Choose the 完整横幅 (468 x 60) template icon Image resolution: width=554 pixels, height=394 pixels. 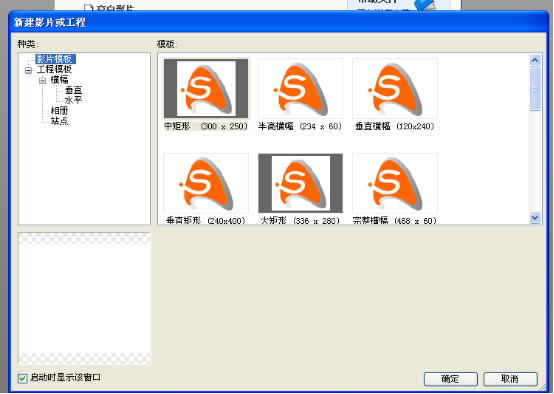395,183
